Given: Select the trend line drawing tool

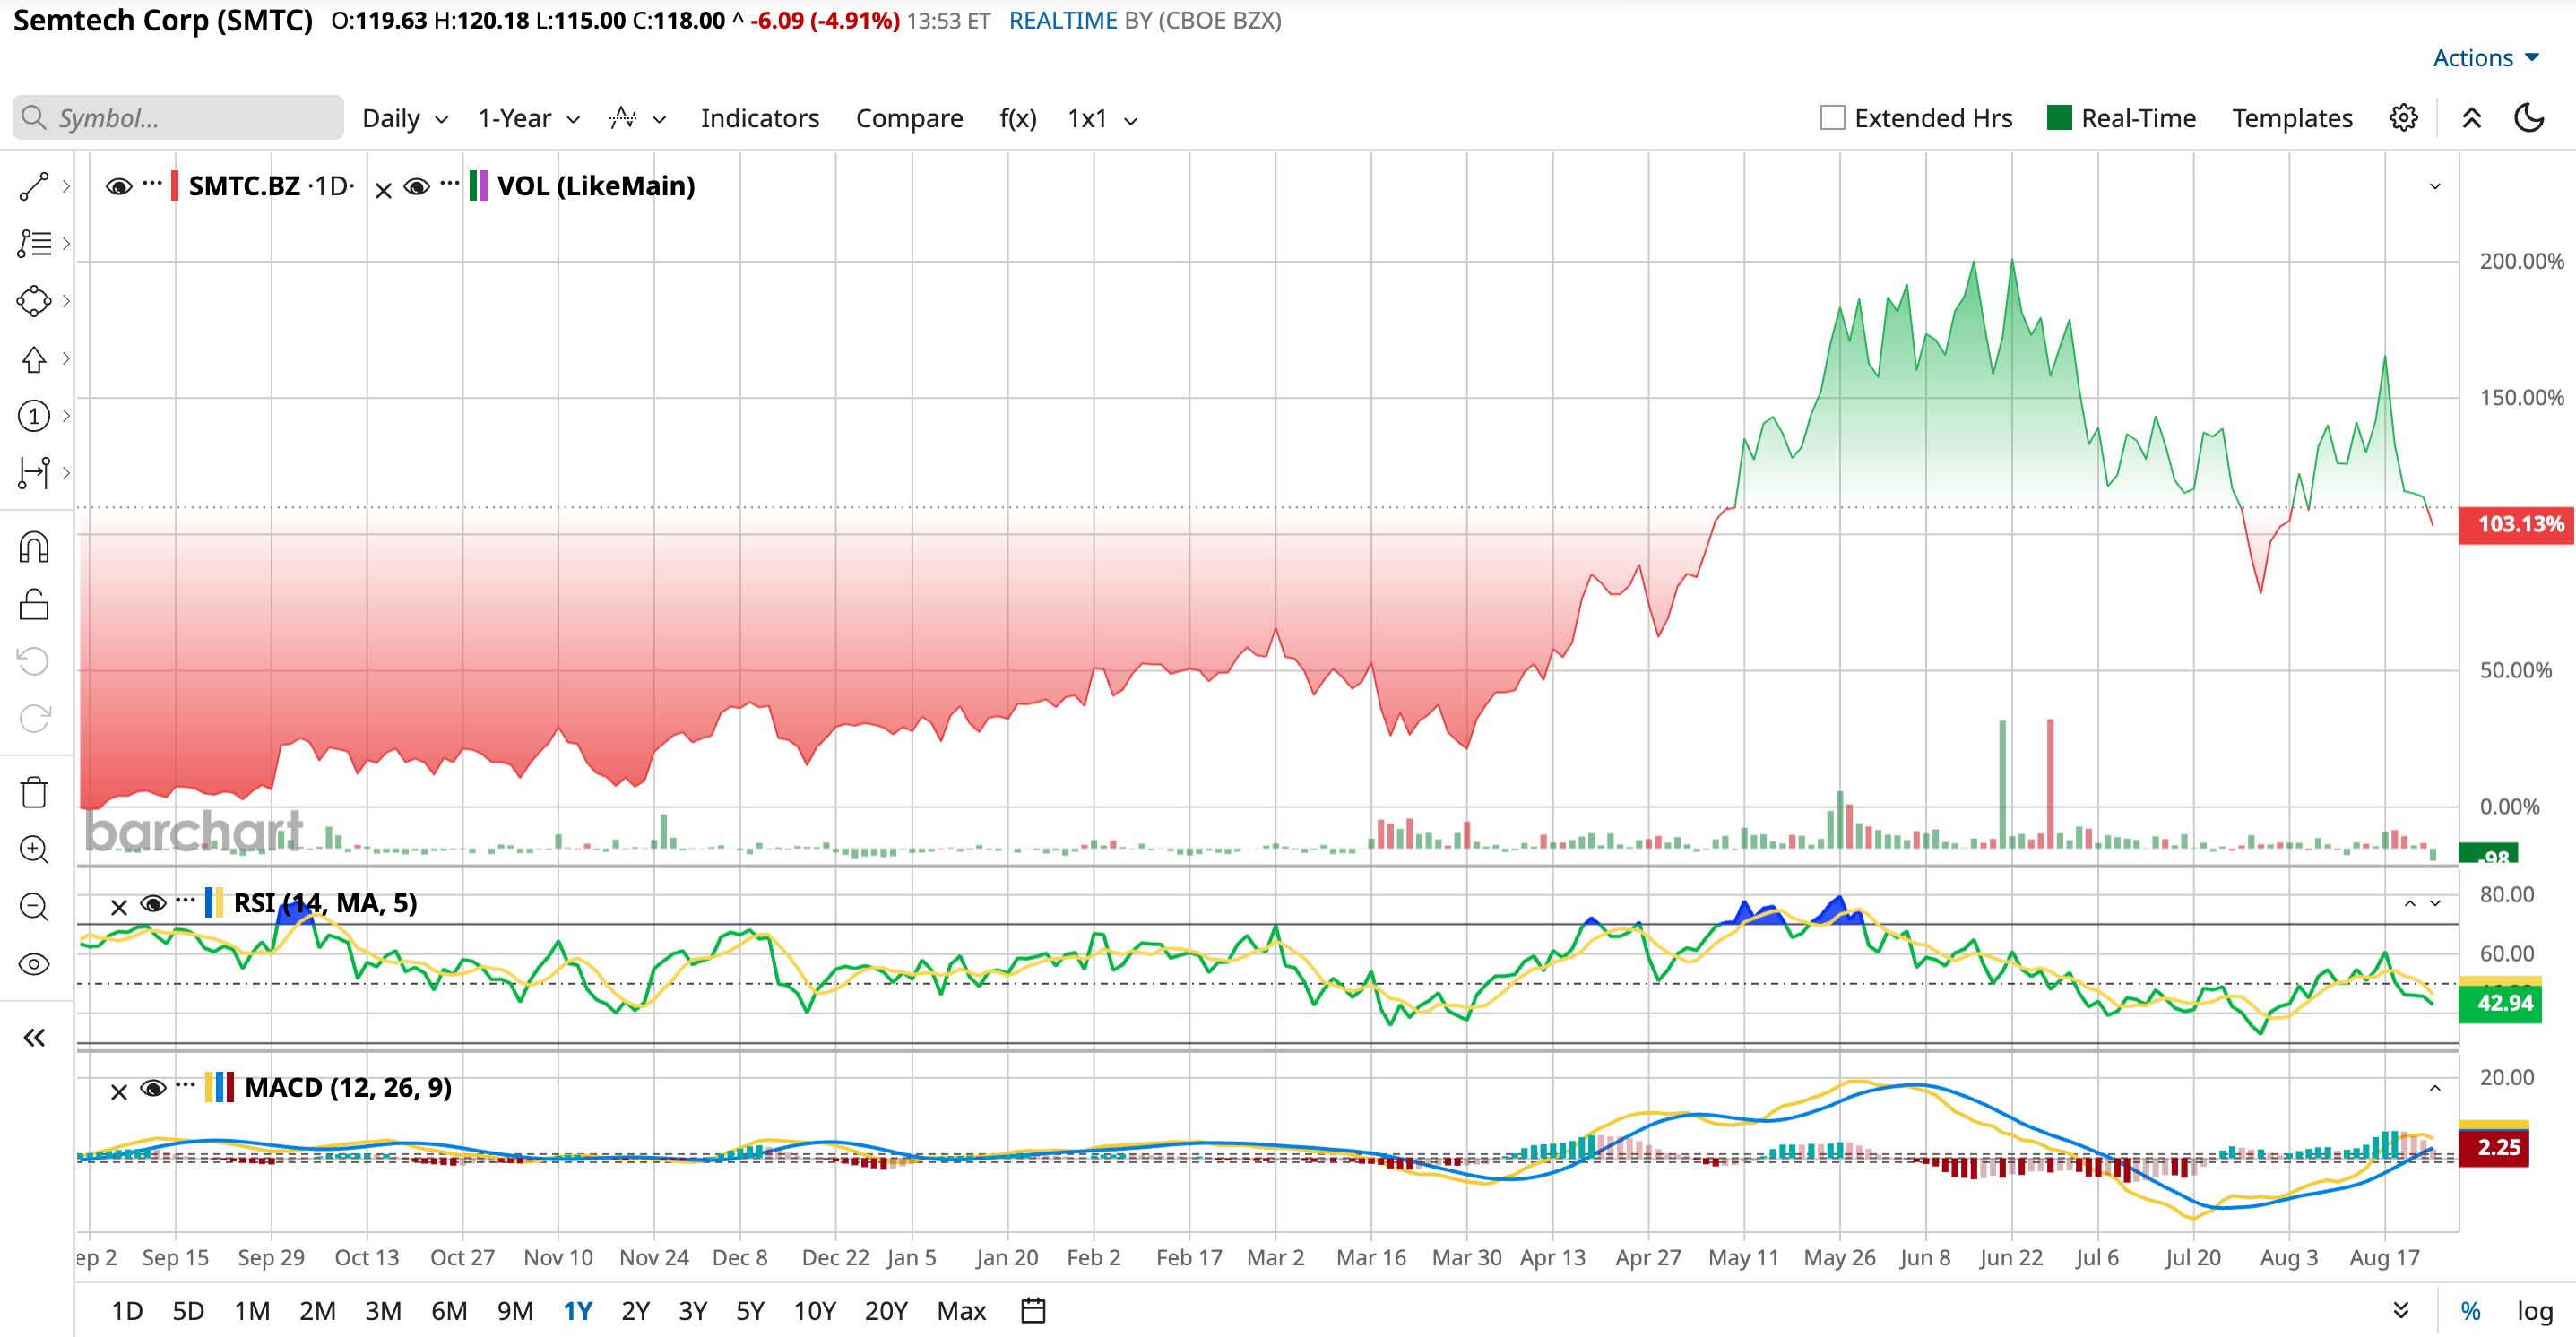Looking at the screenshot, I should tap(34, 186).
